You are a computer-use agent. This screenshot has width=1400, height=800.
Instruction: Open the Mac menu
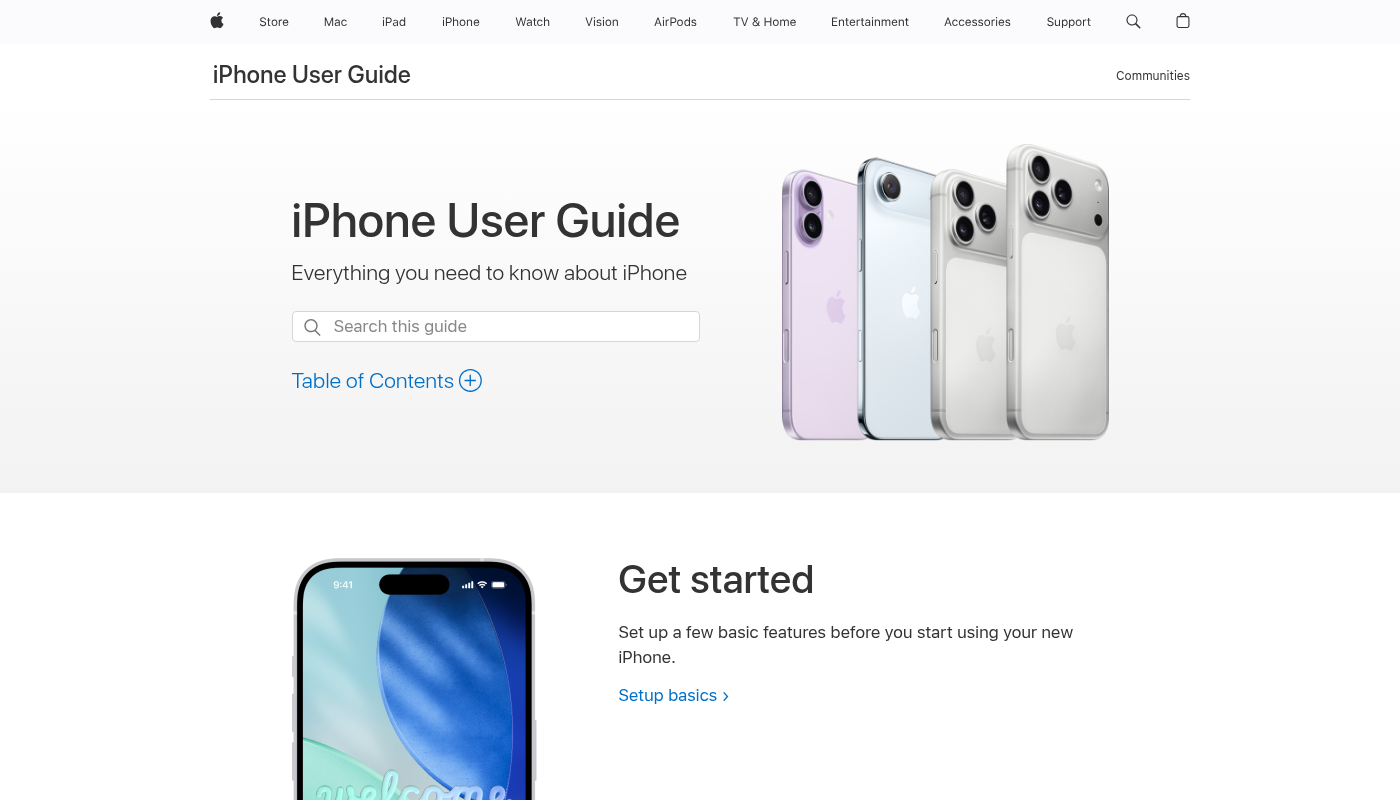pos(336,22)
